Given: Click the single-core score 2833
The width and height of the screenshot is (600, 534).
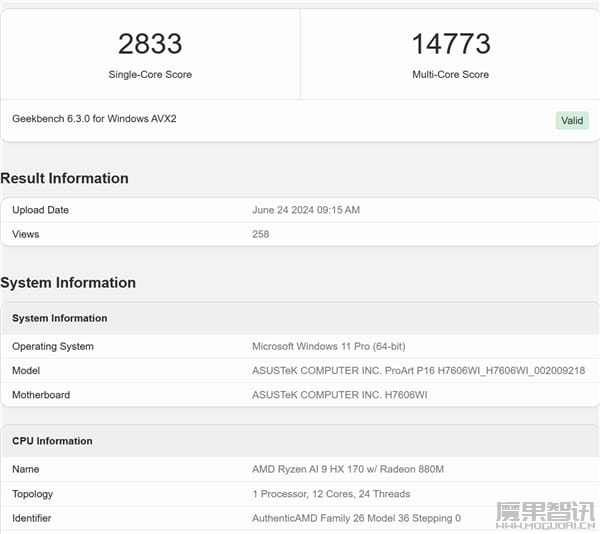Looking at the screenshot, I should coord(150,44).
